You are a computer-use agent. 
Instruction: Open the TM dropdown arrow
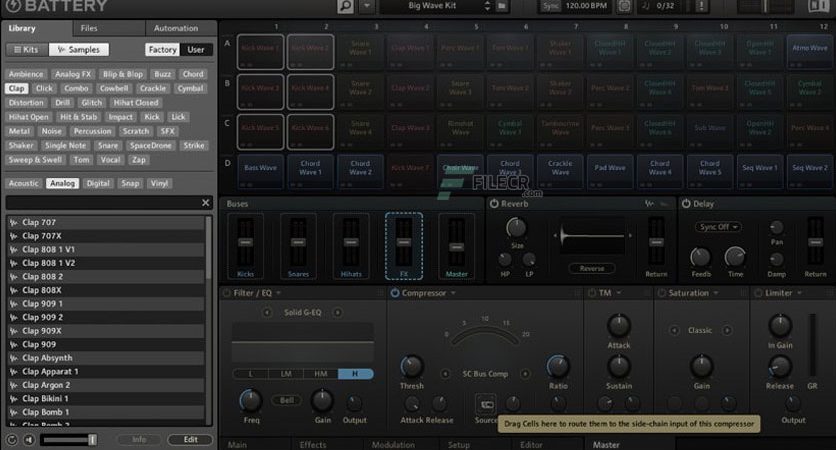(x=619, y=293)
